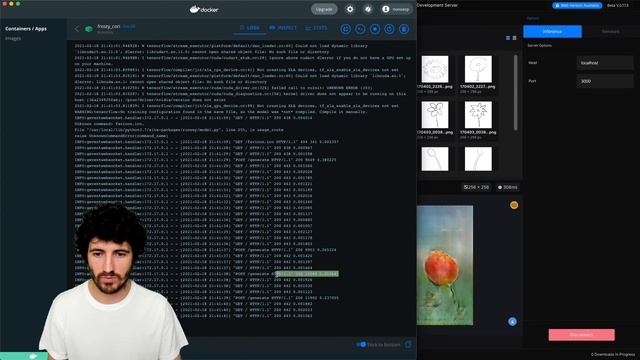Select the first 170403_0038 flower sketch thumbnail
The height and width of the screenshot is (360, 640).
click(x=435, y=115)
